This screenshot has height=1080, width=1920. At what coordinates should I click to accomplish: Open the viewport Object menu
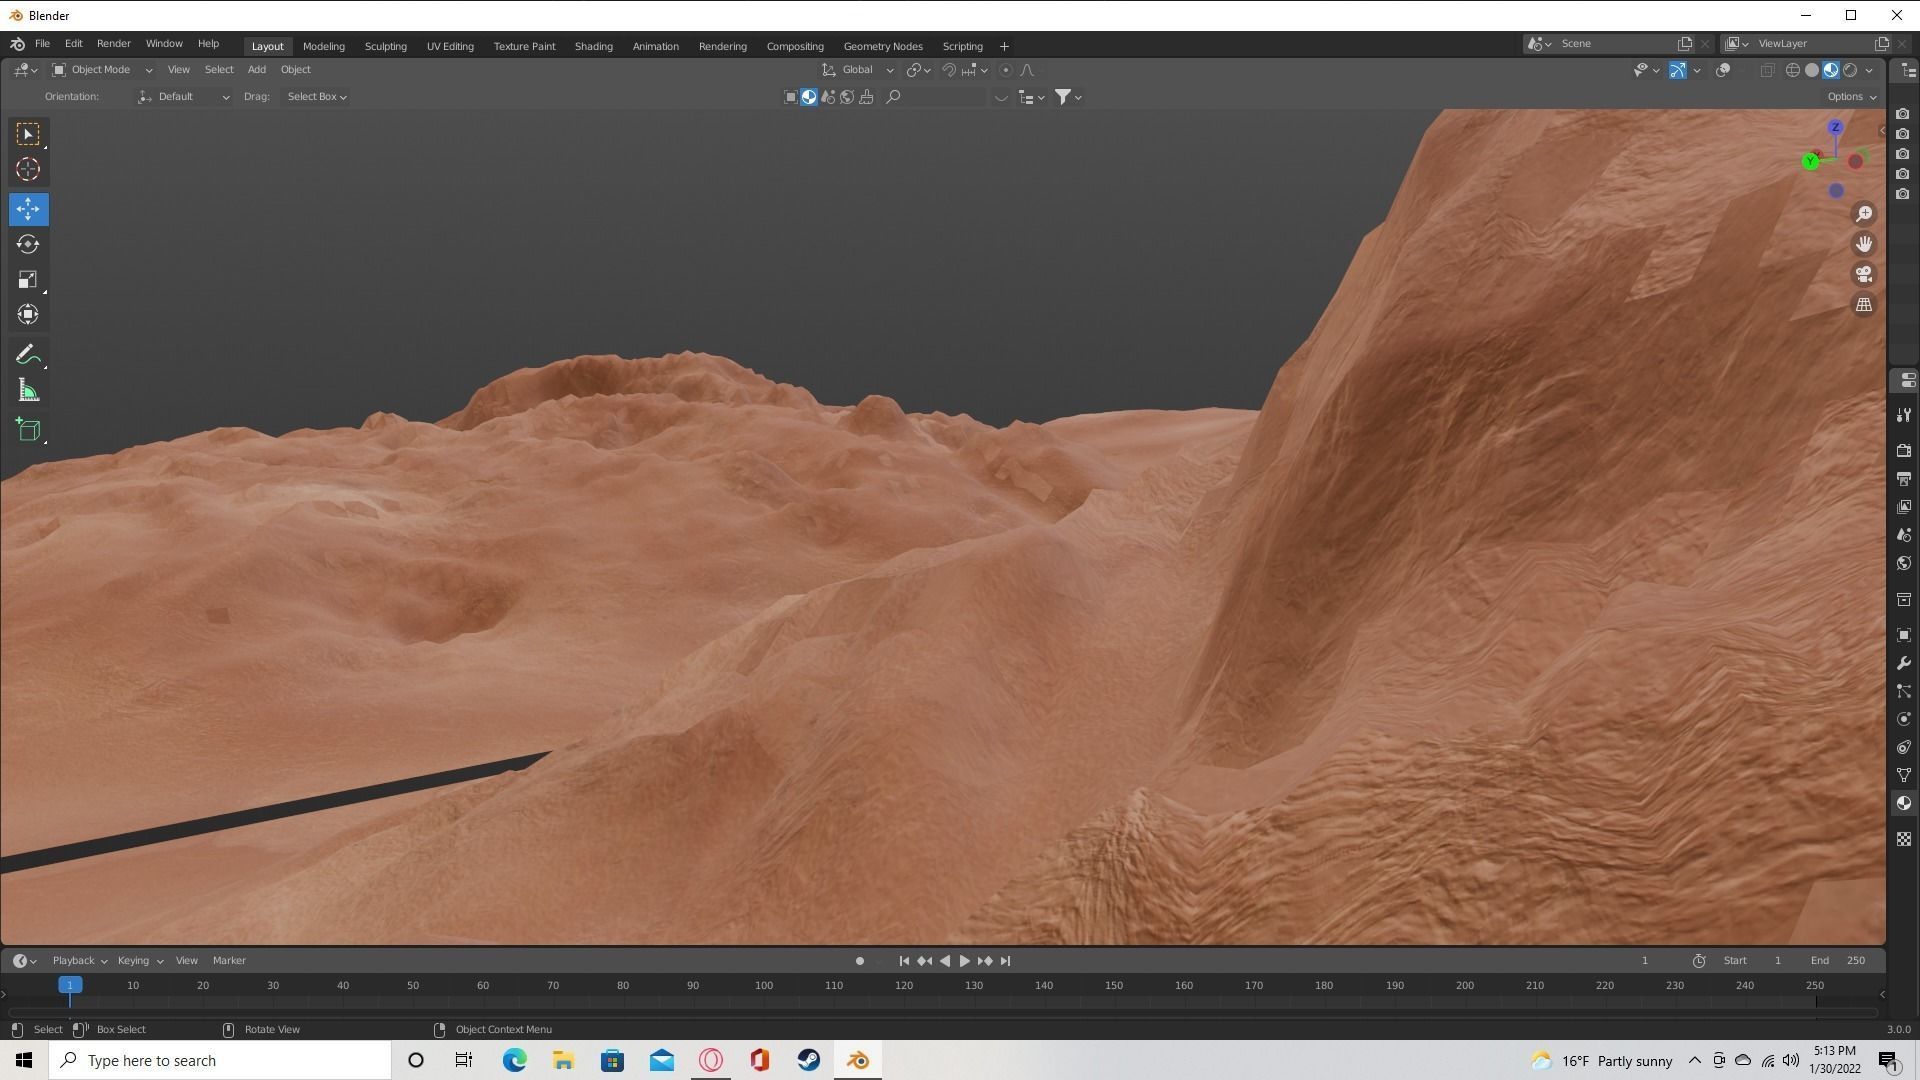click(295, 70)
